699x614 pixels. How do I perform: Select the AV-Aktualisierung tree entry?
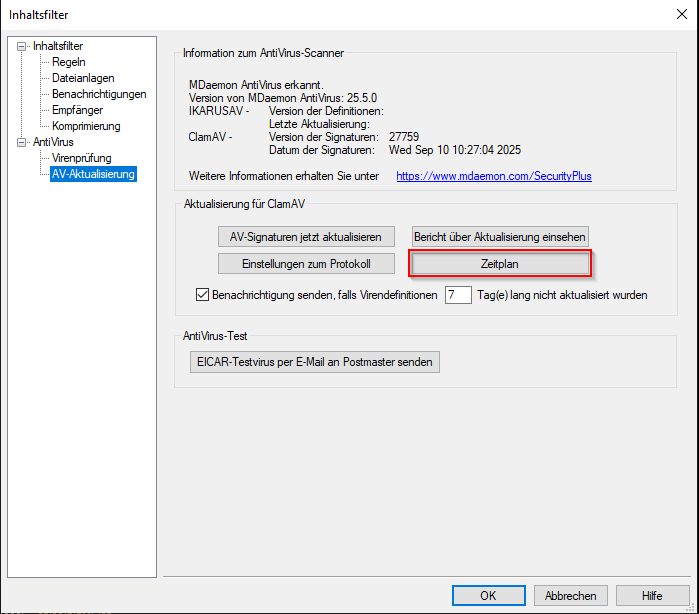93,174
